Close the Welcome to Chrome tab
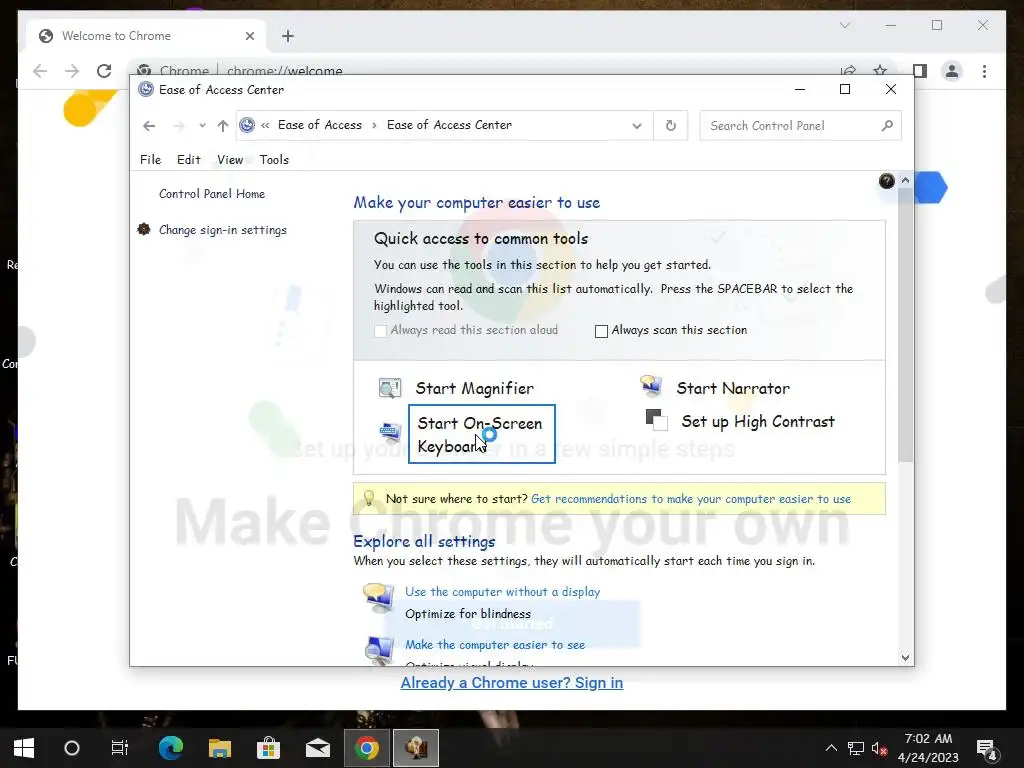Screen dimensions: 1024x768 click(249, 36)
